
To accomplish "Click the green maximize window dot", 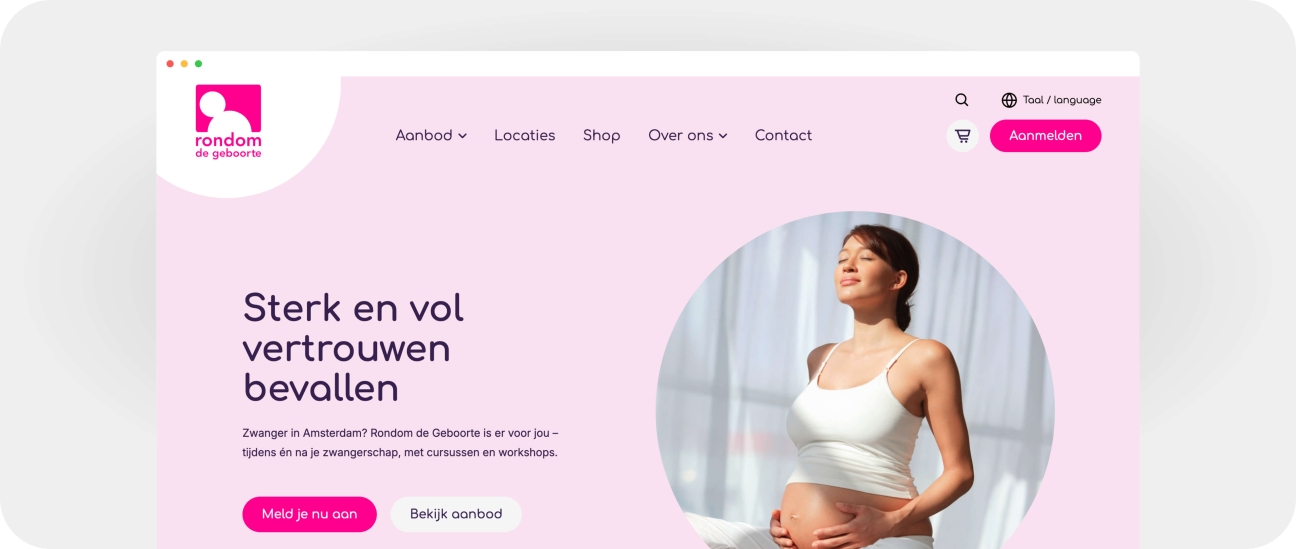I will 198,64.
